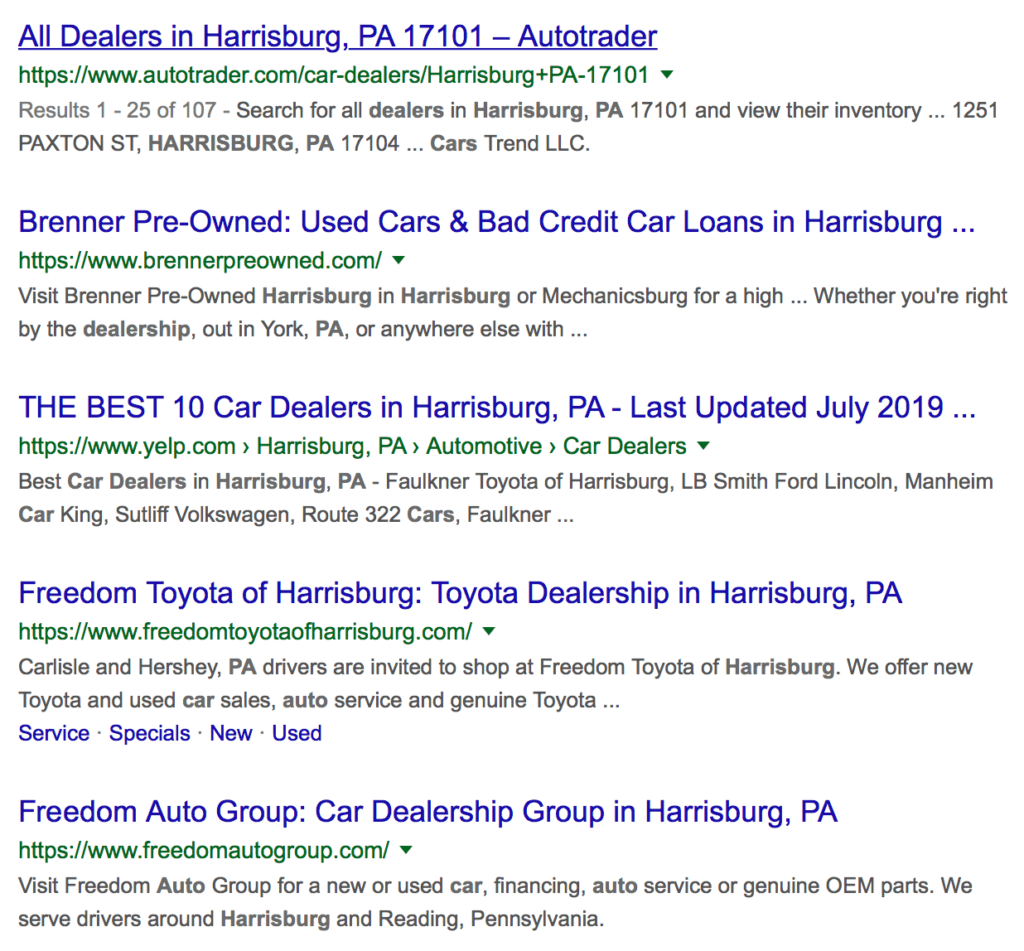Open the New sitelink under Freedom Toyota

(231, 733)
